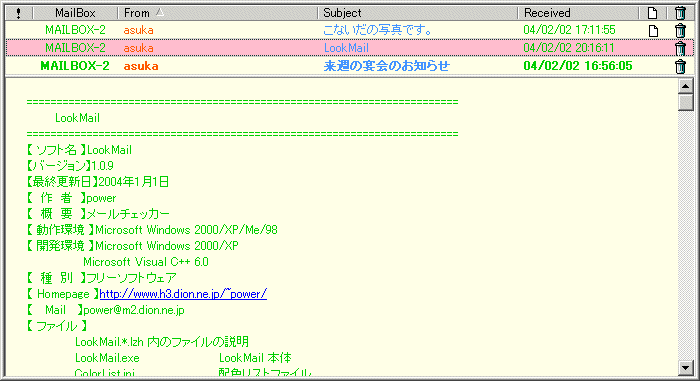
Task: Click MAILBOX-2 in the highlighted 20:16:11 row
Action: (x=75, y=48)
